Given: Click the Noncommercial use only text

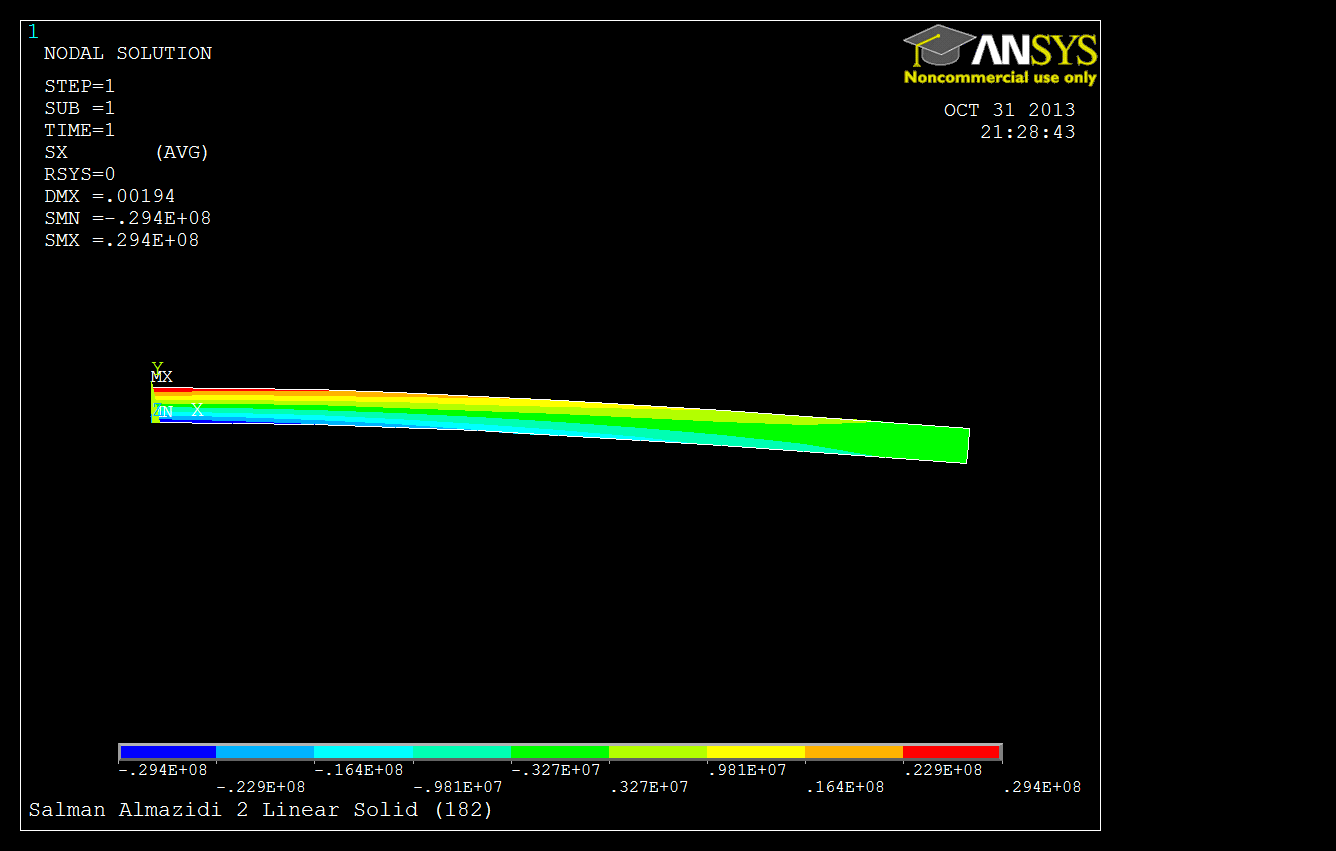Looking at the screenshot, I should click(1000, 77).
